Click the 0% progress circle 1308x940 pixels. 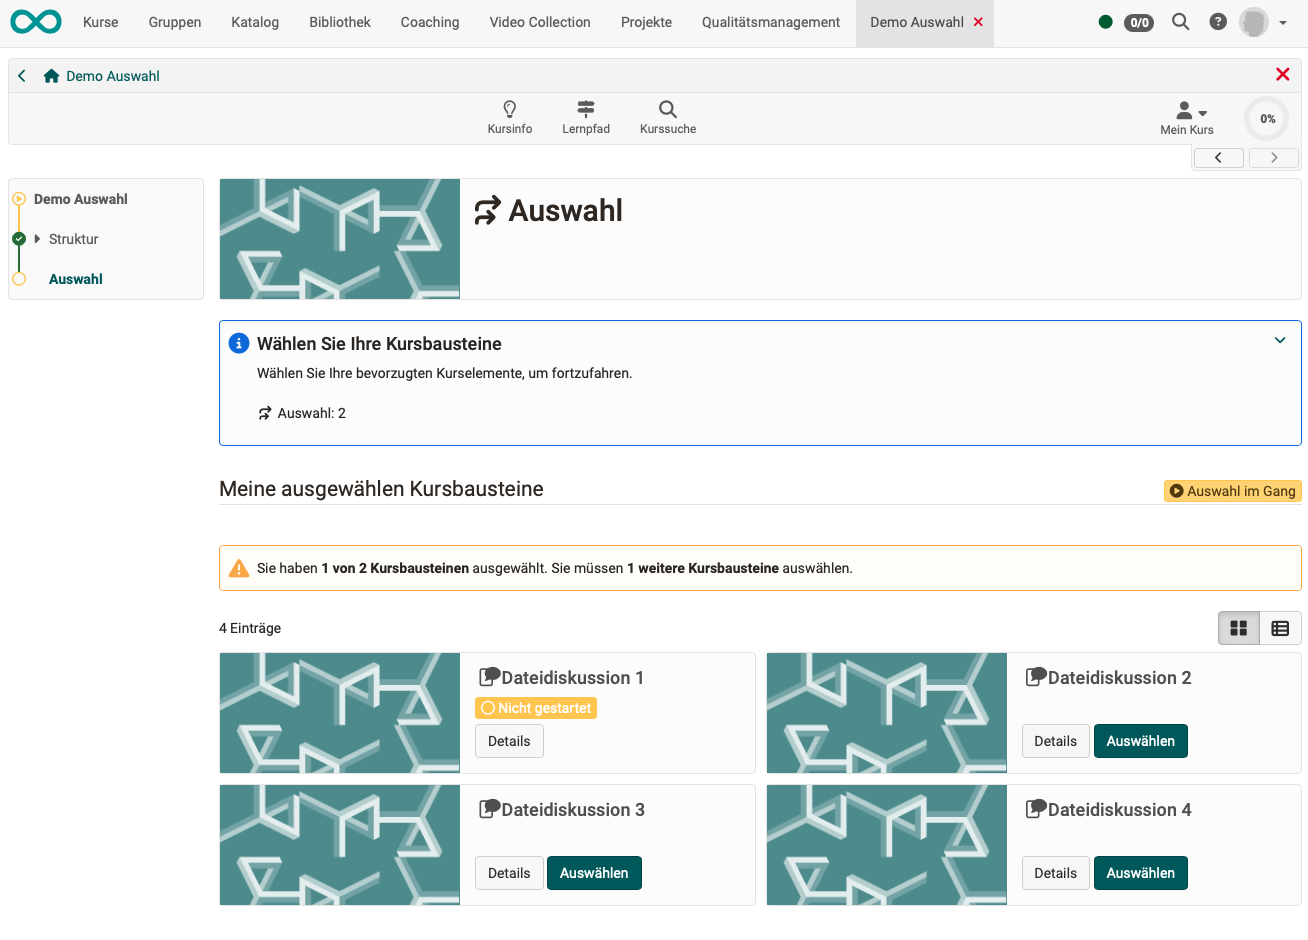click(x=1267, y=119)
